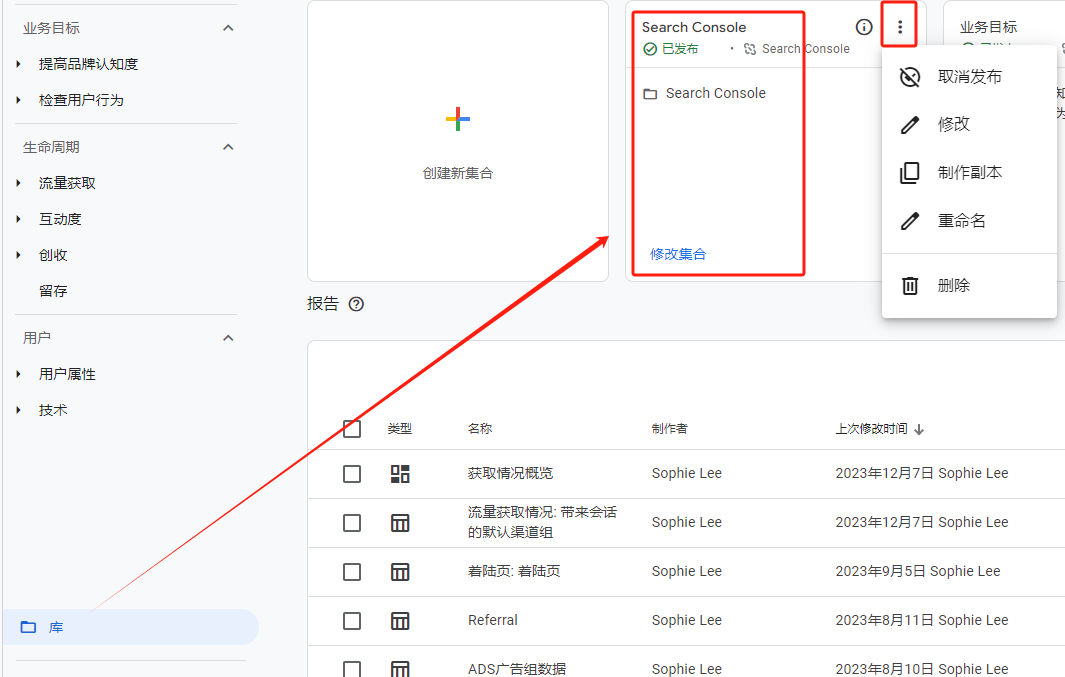Click the colorful plus icon to create collection
1065x677 pixels.
point(458,119)
